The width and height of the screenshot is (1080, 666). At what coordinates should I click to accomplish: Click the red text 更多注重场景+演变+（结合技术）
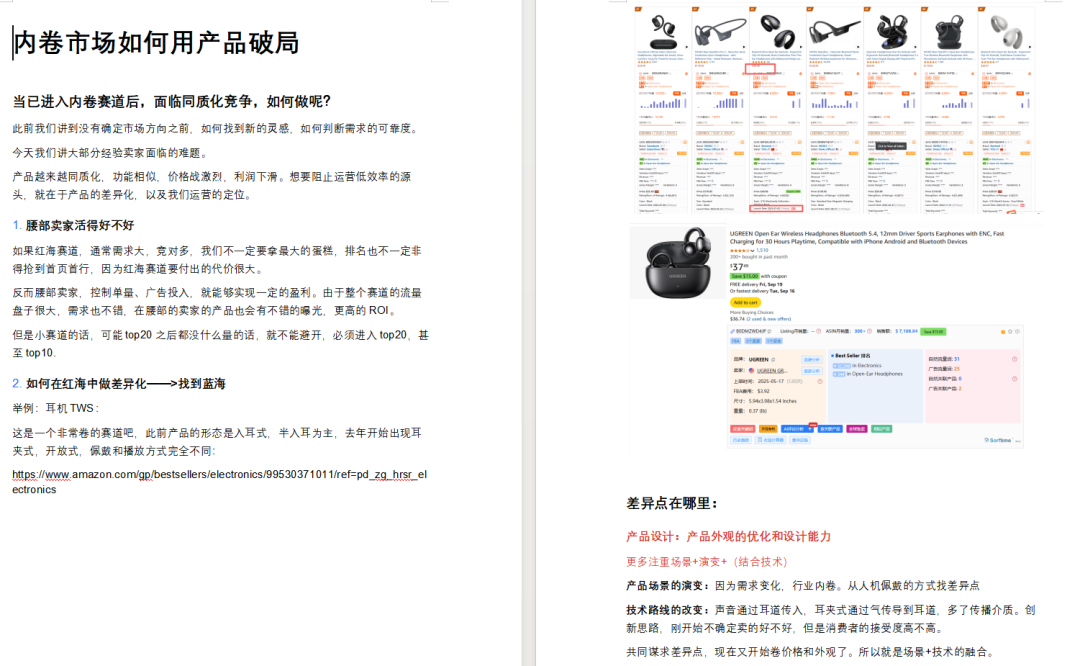click(707, 562)
